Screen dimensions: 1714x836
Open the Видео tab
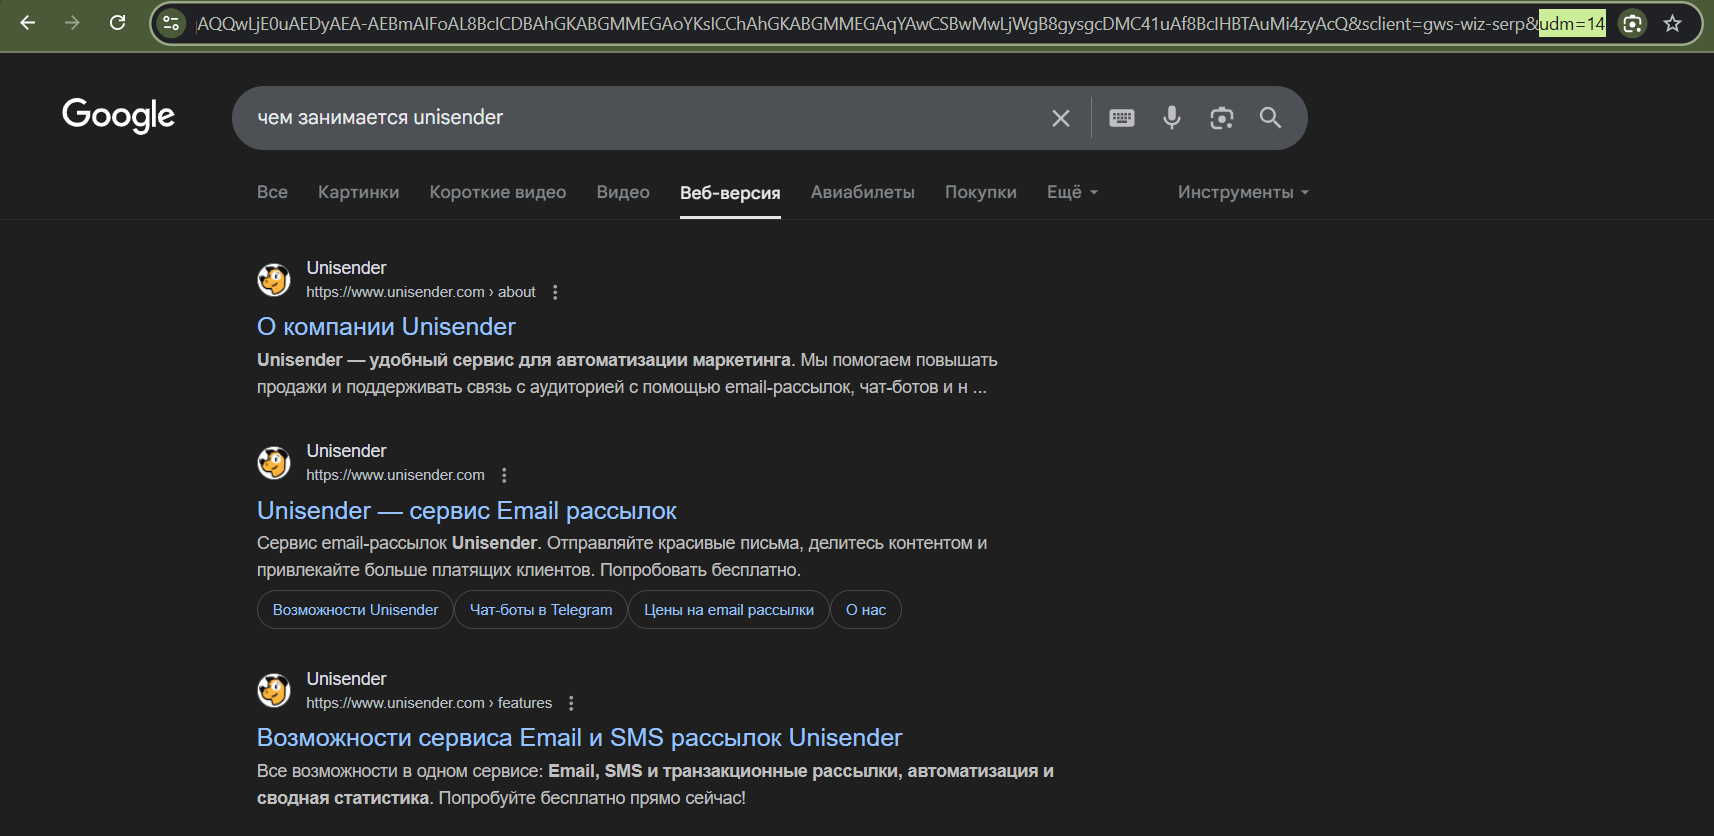pyautogui.click(x=623, y=192)
